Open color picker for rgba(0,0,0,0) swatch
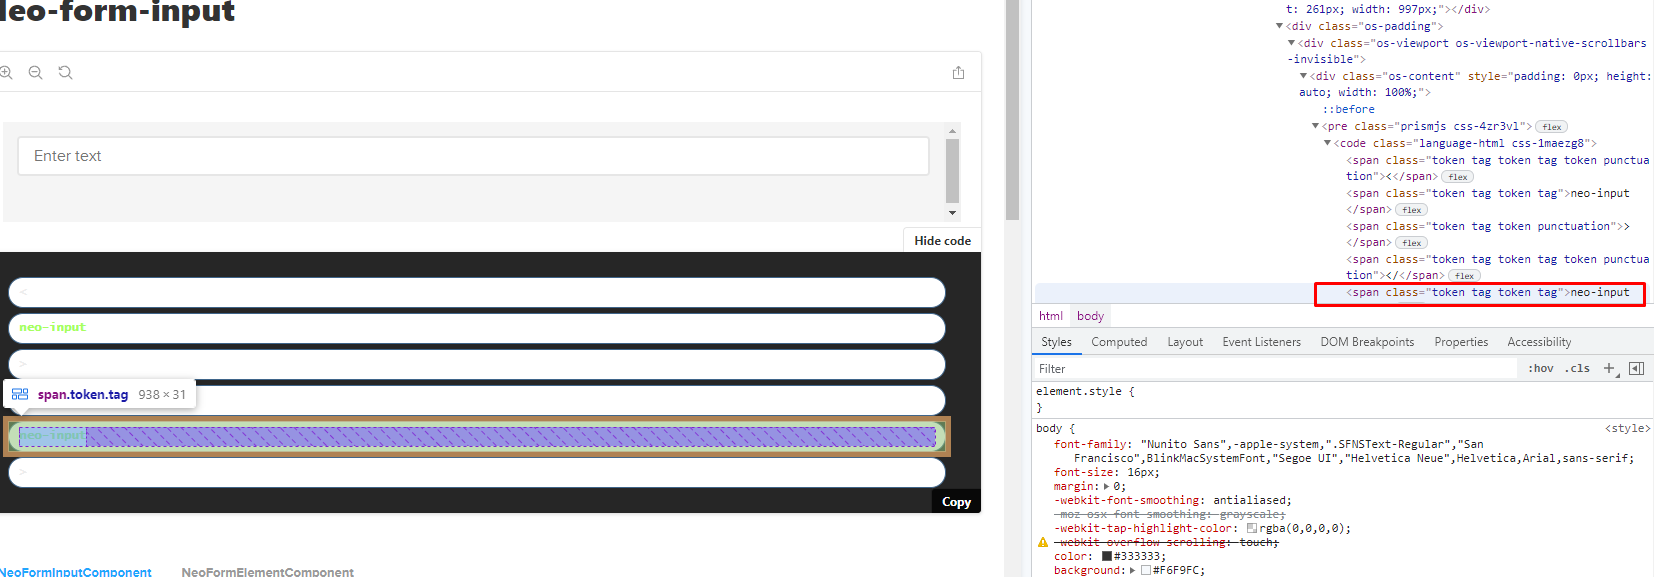The image size is (1654, 577). pyautogui.click(x=1252, y=528)
